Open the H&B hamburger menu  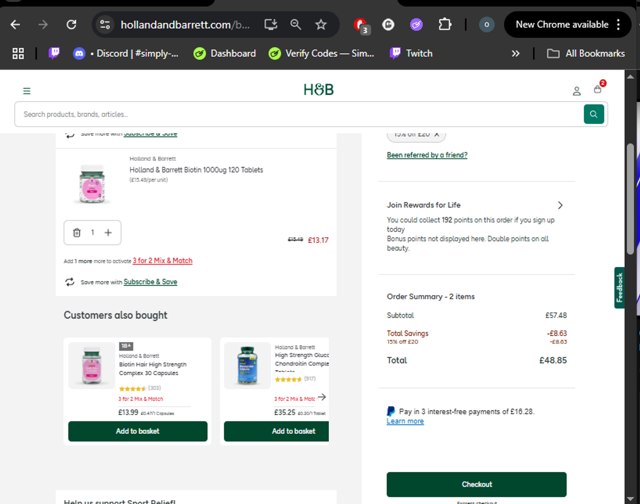coord(27,91)
